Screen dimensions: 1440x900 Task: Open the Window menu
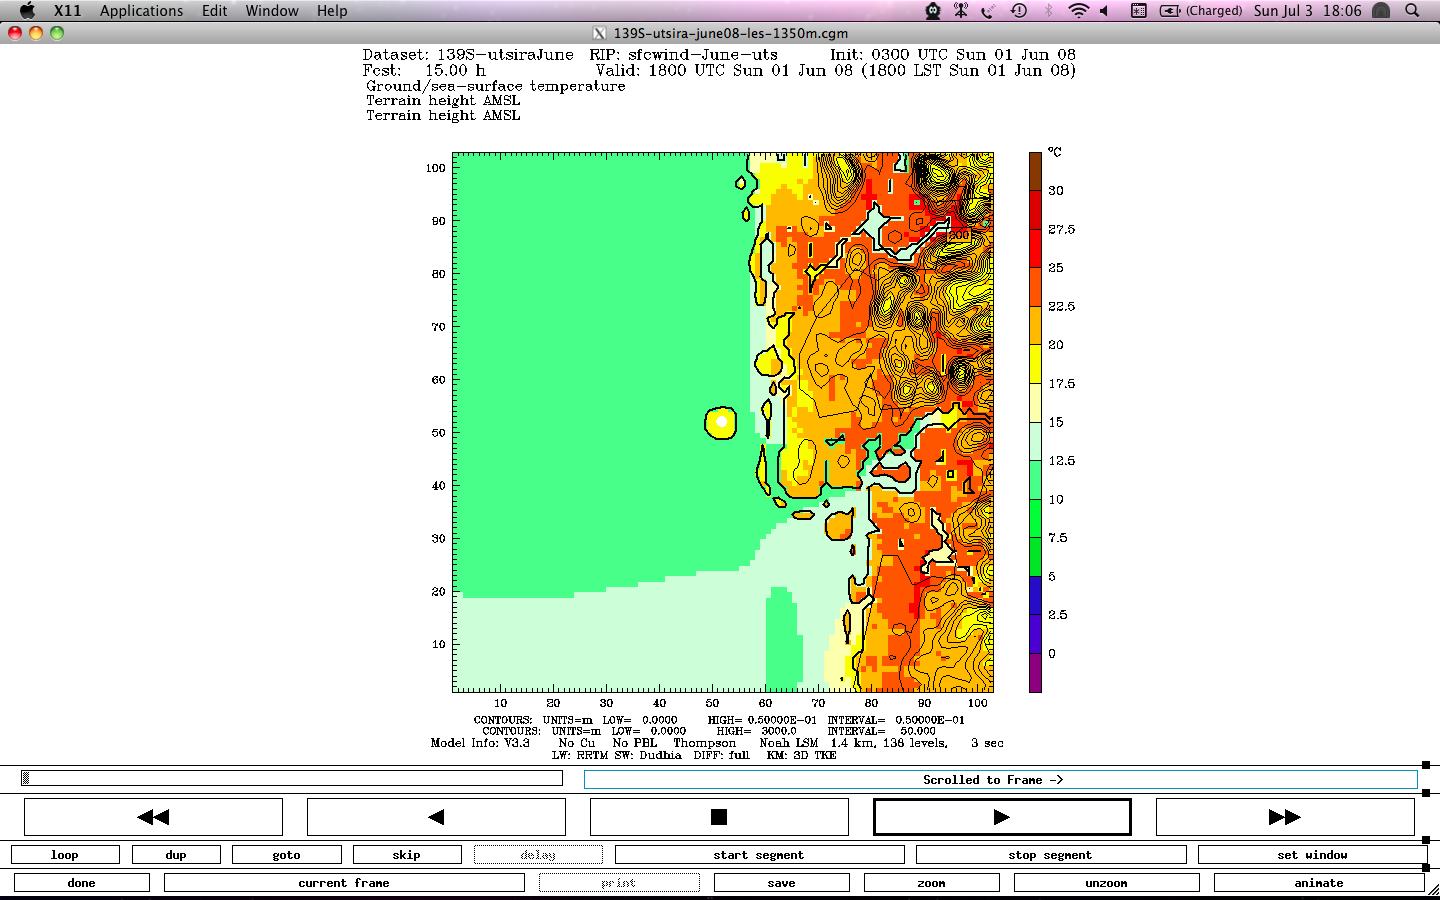pyautogui.click(x=272, y=11)
